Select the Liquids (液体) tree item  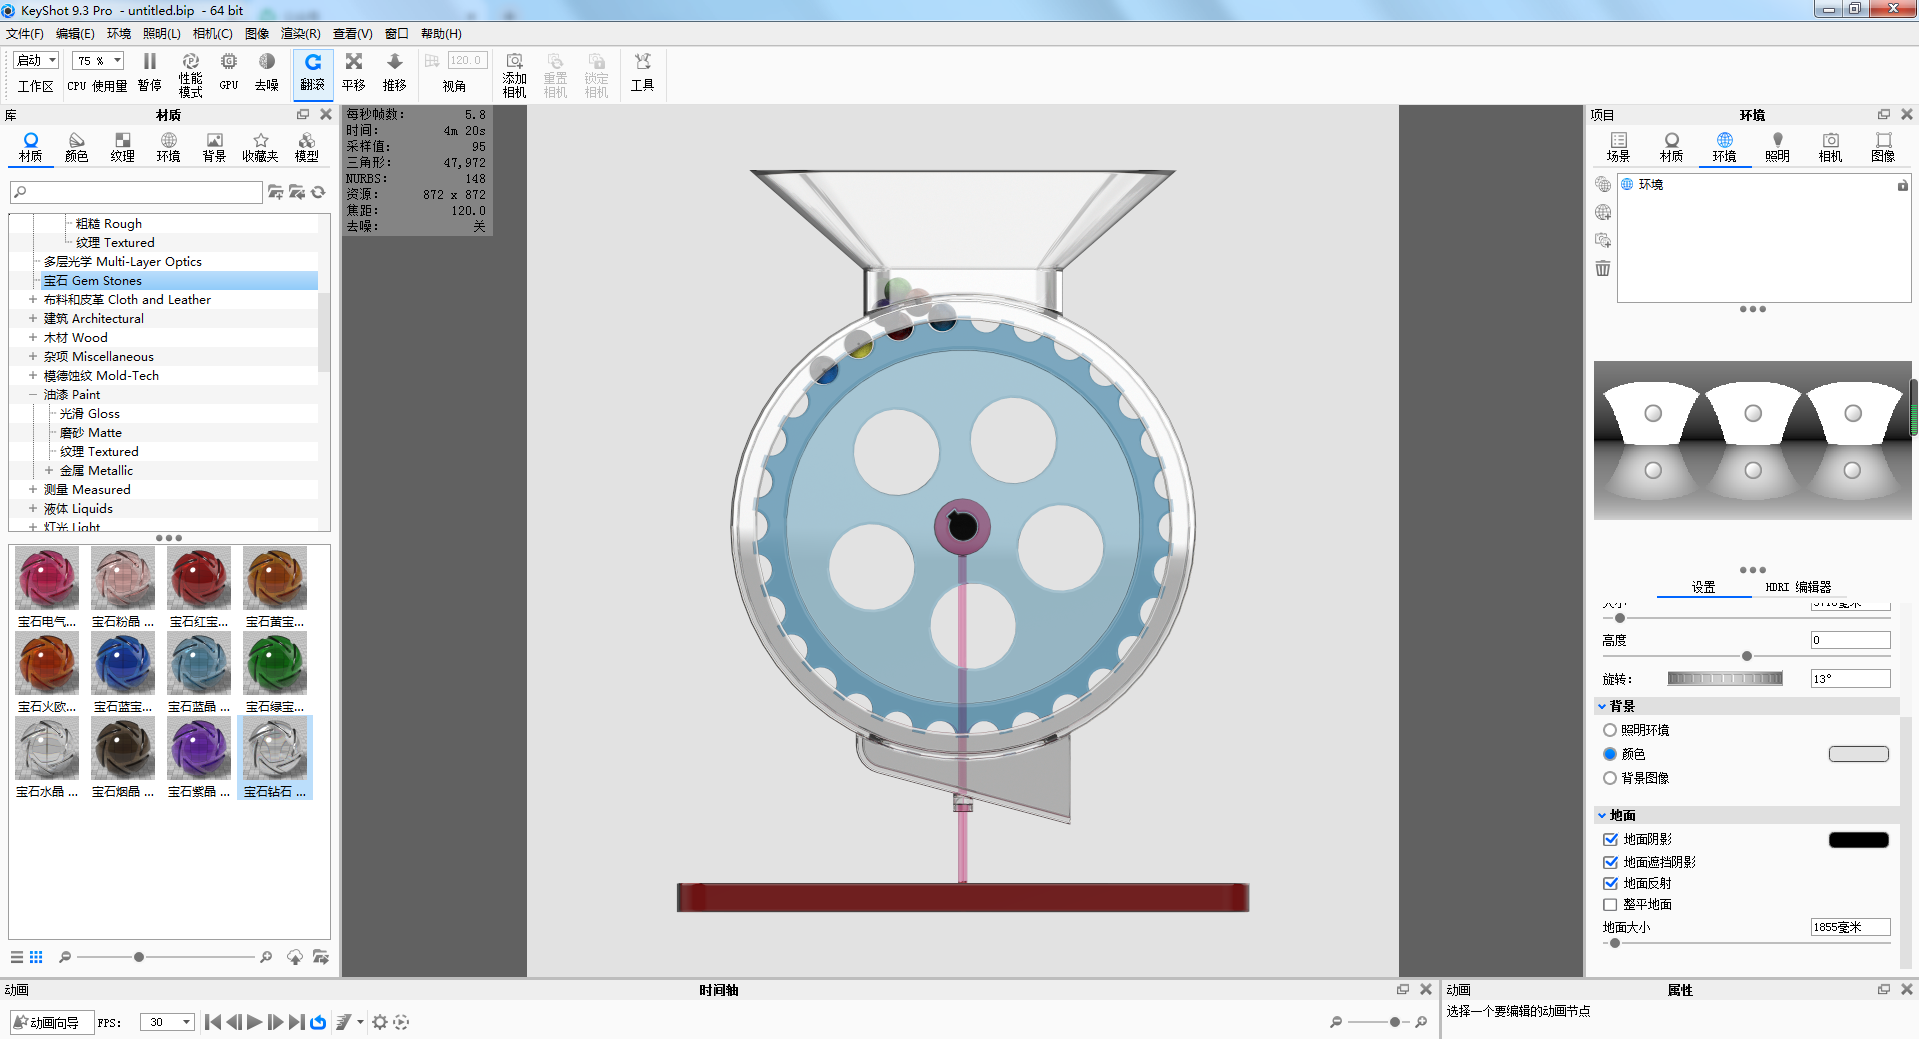[x=78, y=508]
